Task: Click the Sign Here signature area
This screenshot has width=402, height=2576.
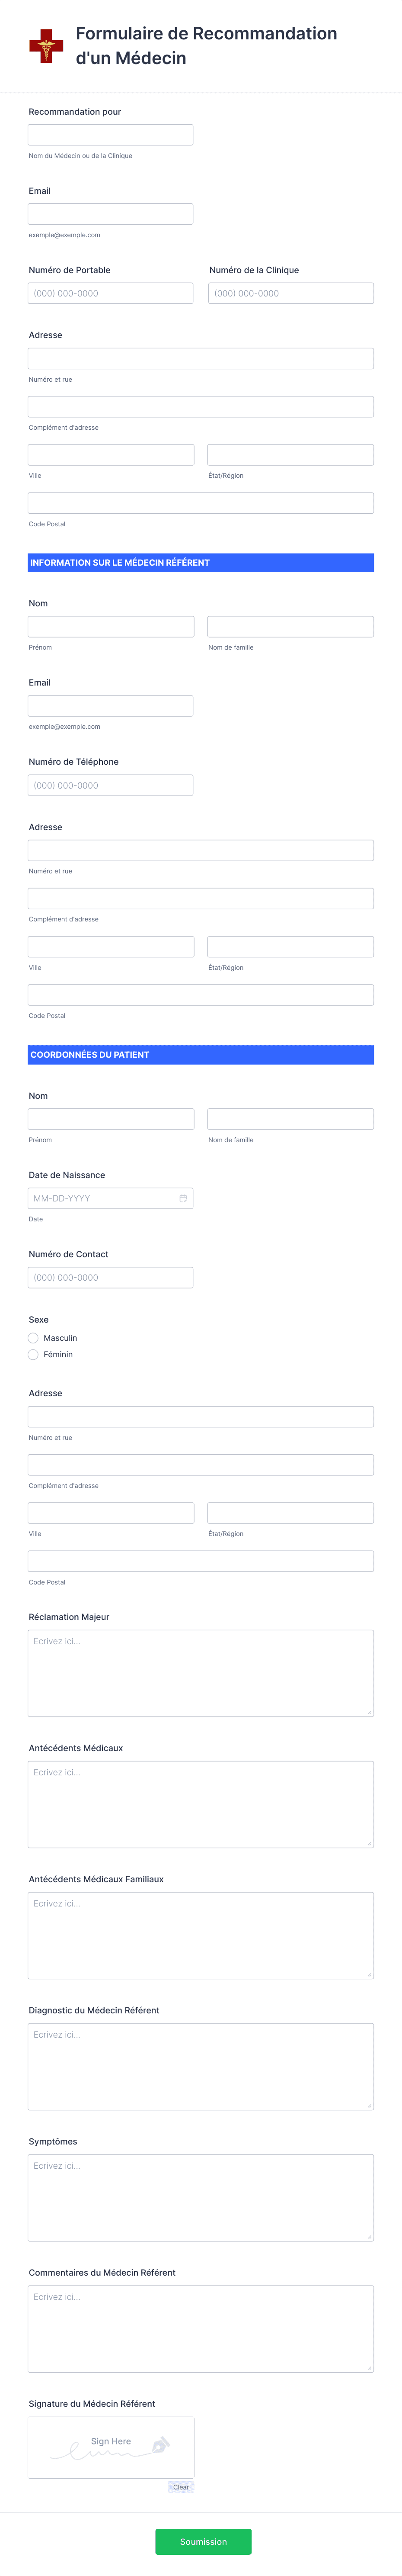Action: click(x=111, y=2447)
